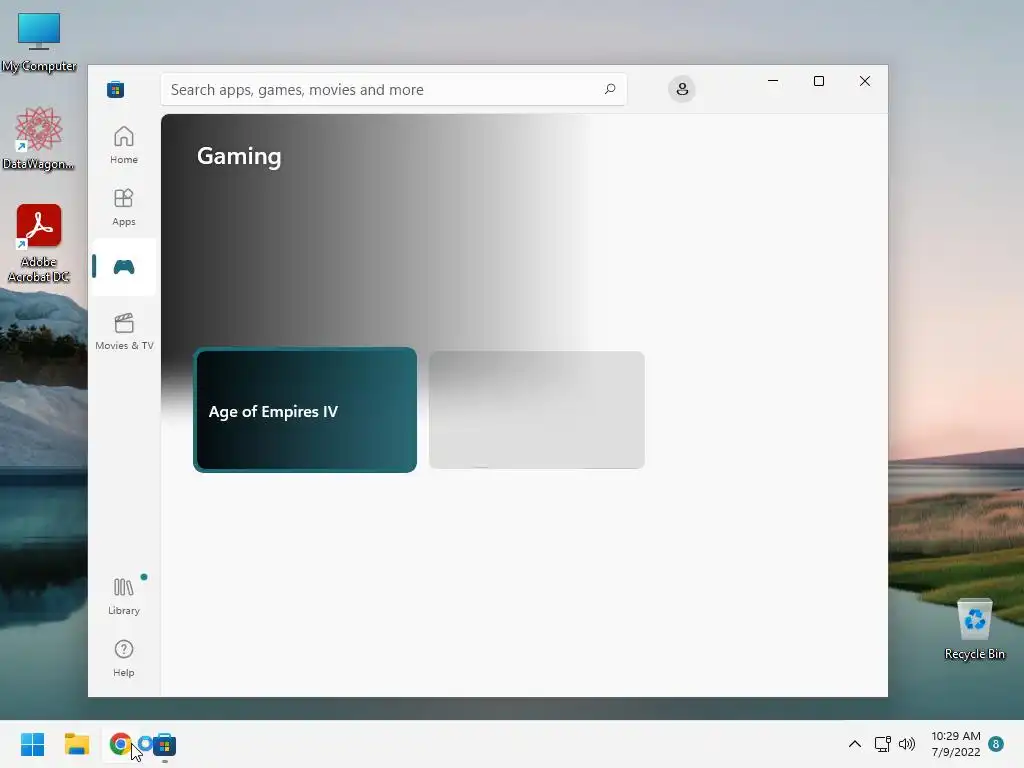Select the Recycle Bin desktop icon
The width and height of the screenshot is (1024, 768).
pyautogui.click(x=975, y=630)
